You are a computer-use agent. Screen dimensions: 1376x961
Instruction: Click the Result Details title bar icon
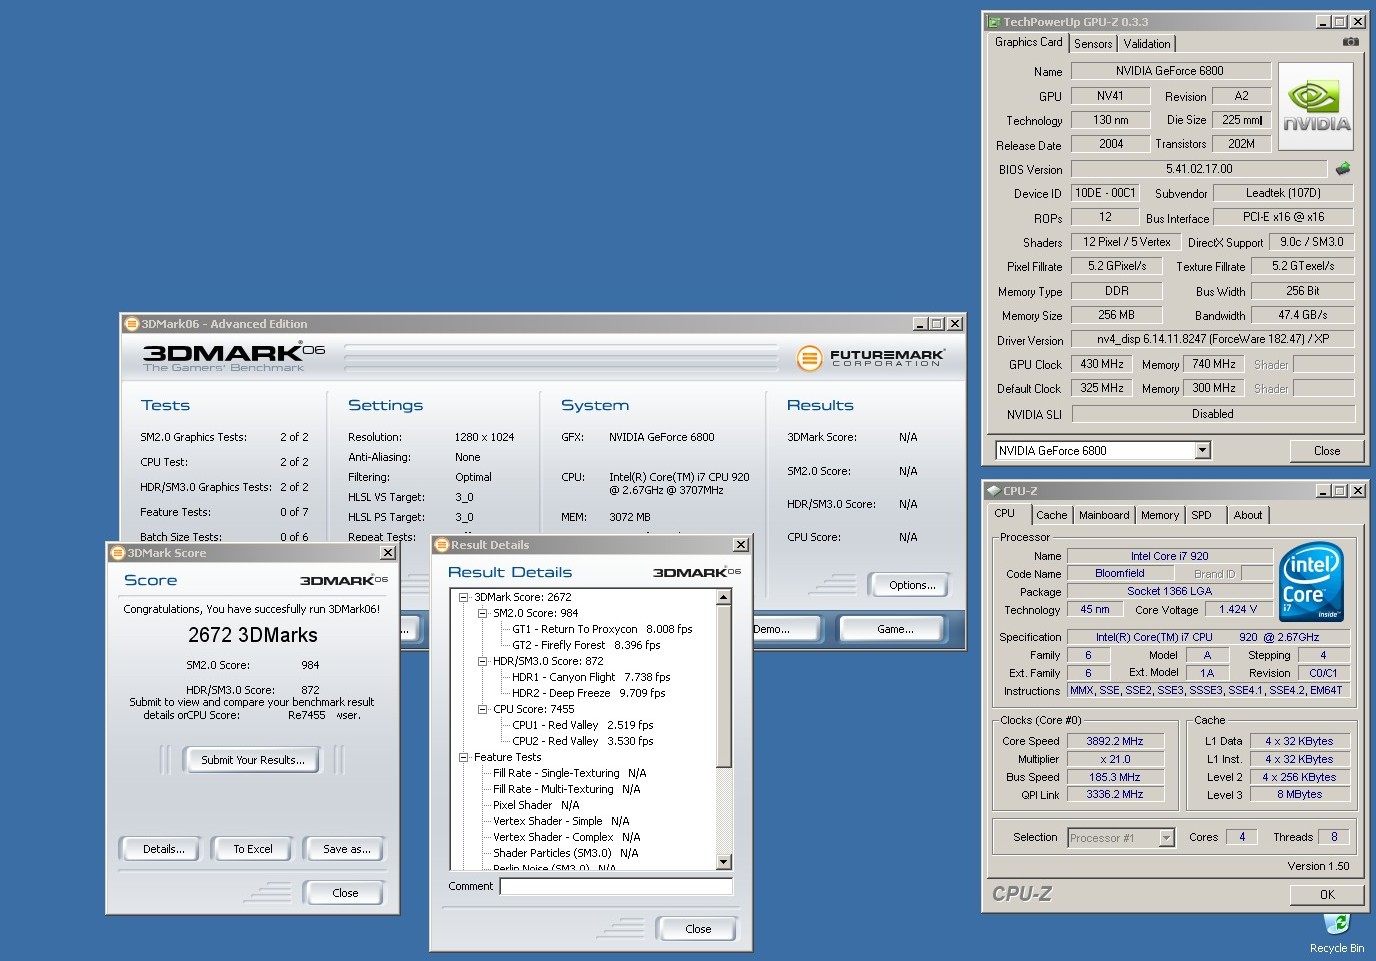[x=442, y=545]
